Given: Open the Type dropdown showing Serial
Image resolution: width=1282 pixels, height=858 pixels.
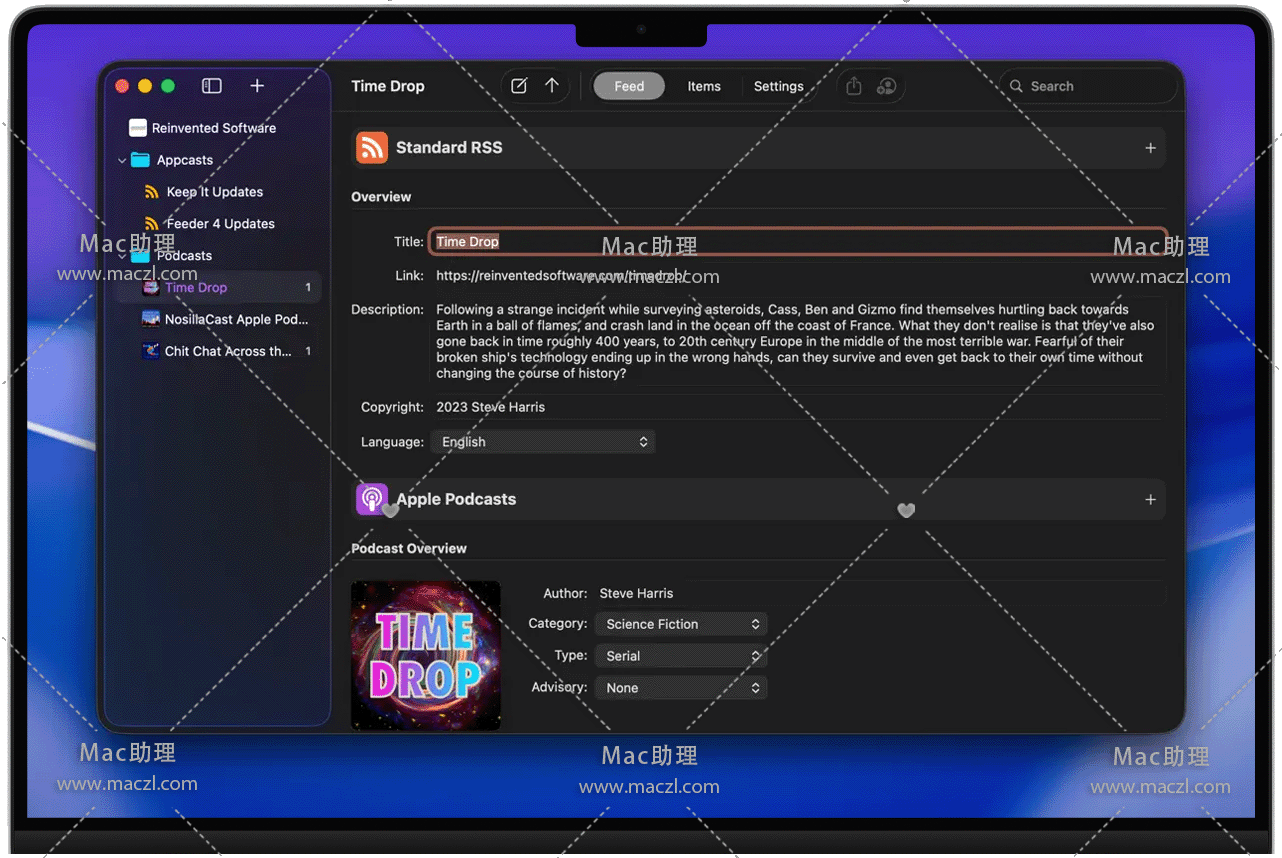Looking at the screenshot, I should tap(681, 656).
